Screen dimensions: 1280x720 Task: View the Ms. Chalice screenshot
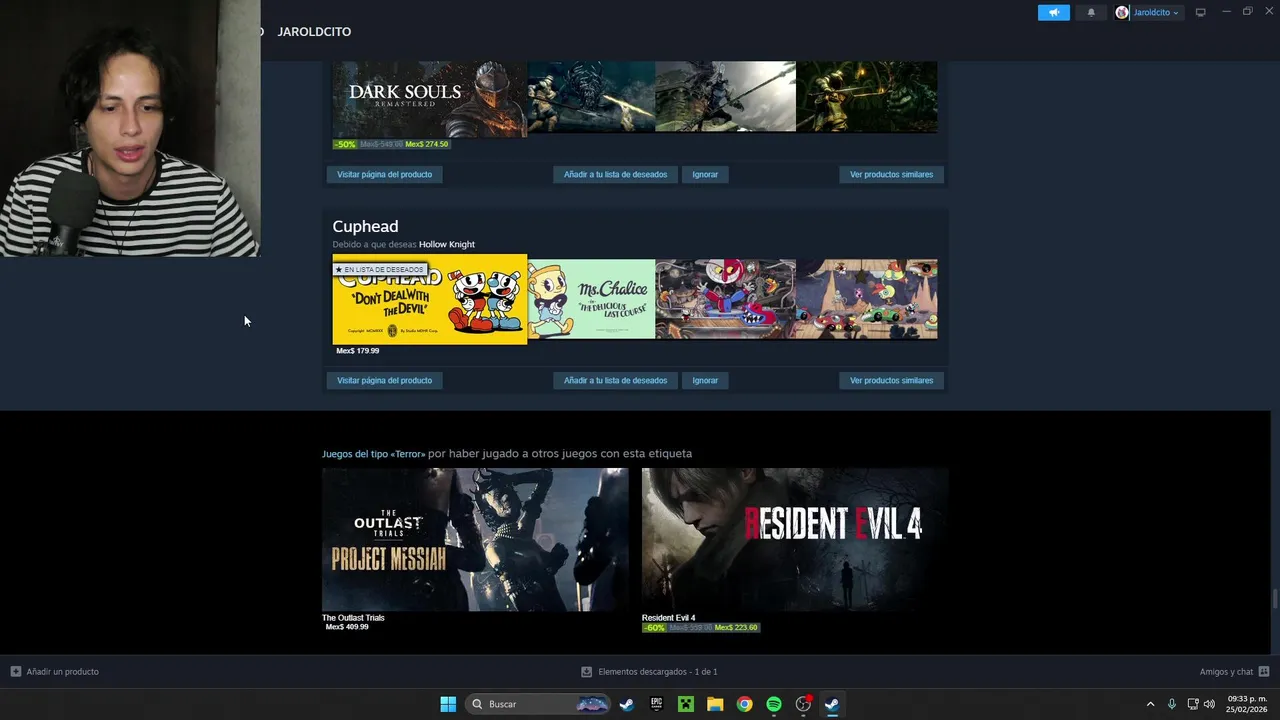[591, 299]
